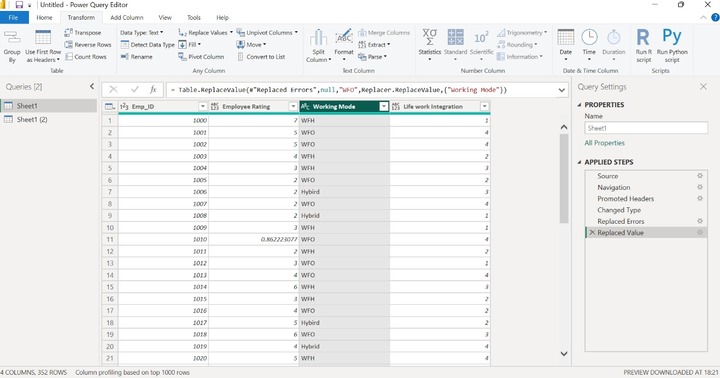720x378 pixels.
Task: Close the Query Settings pane
Action: (x=703, y=86)
